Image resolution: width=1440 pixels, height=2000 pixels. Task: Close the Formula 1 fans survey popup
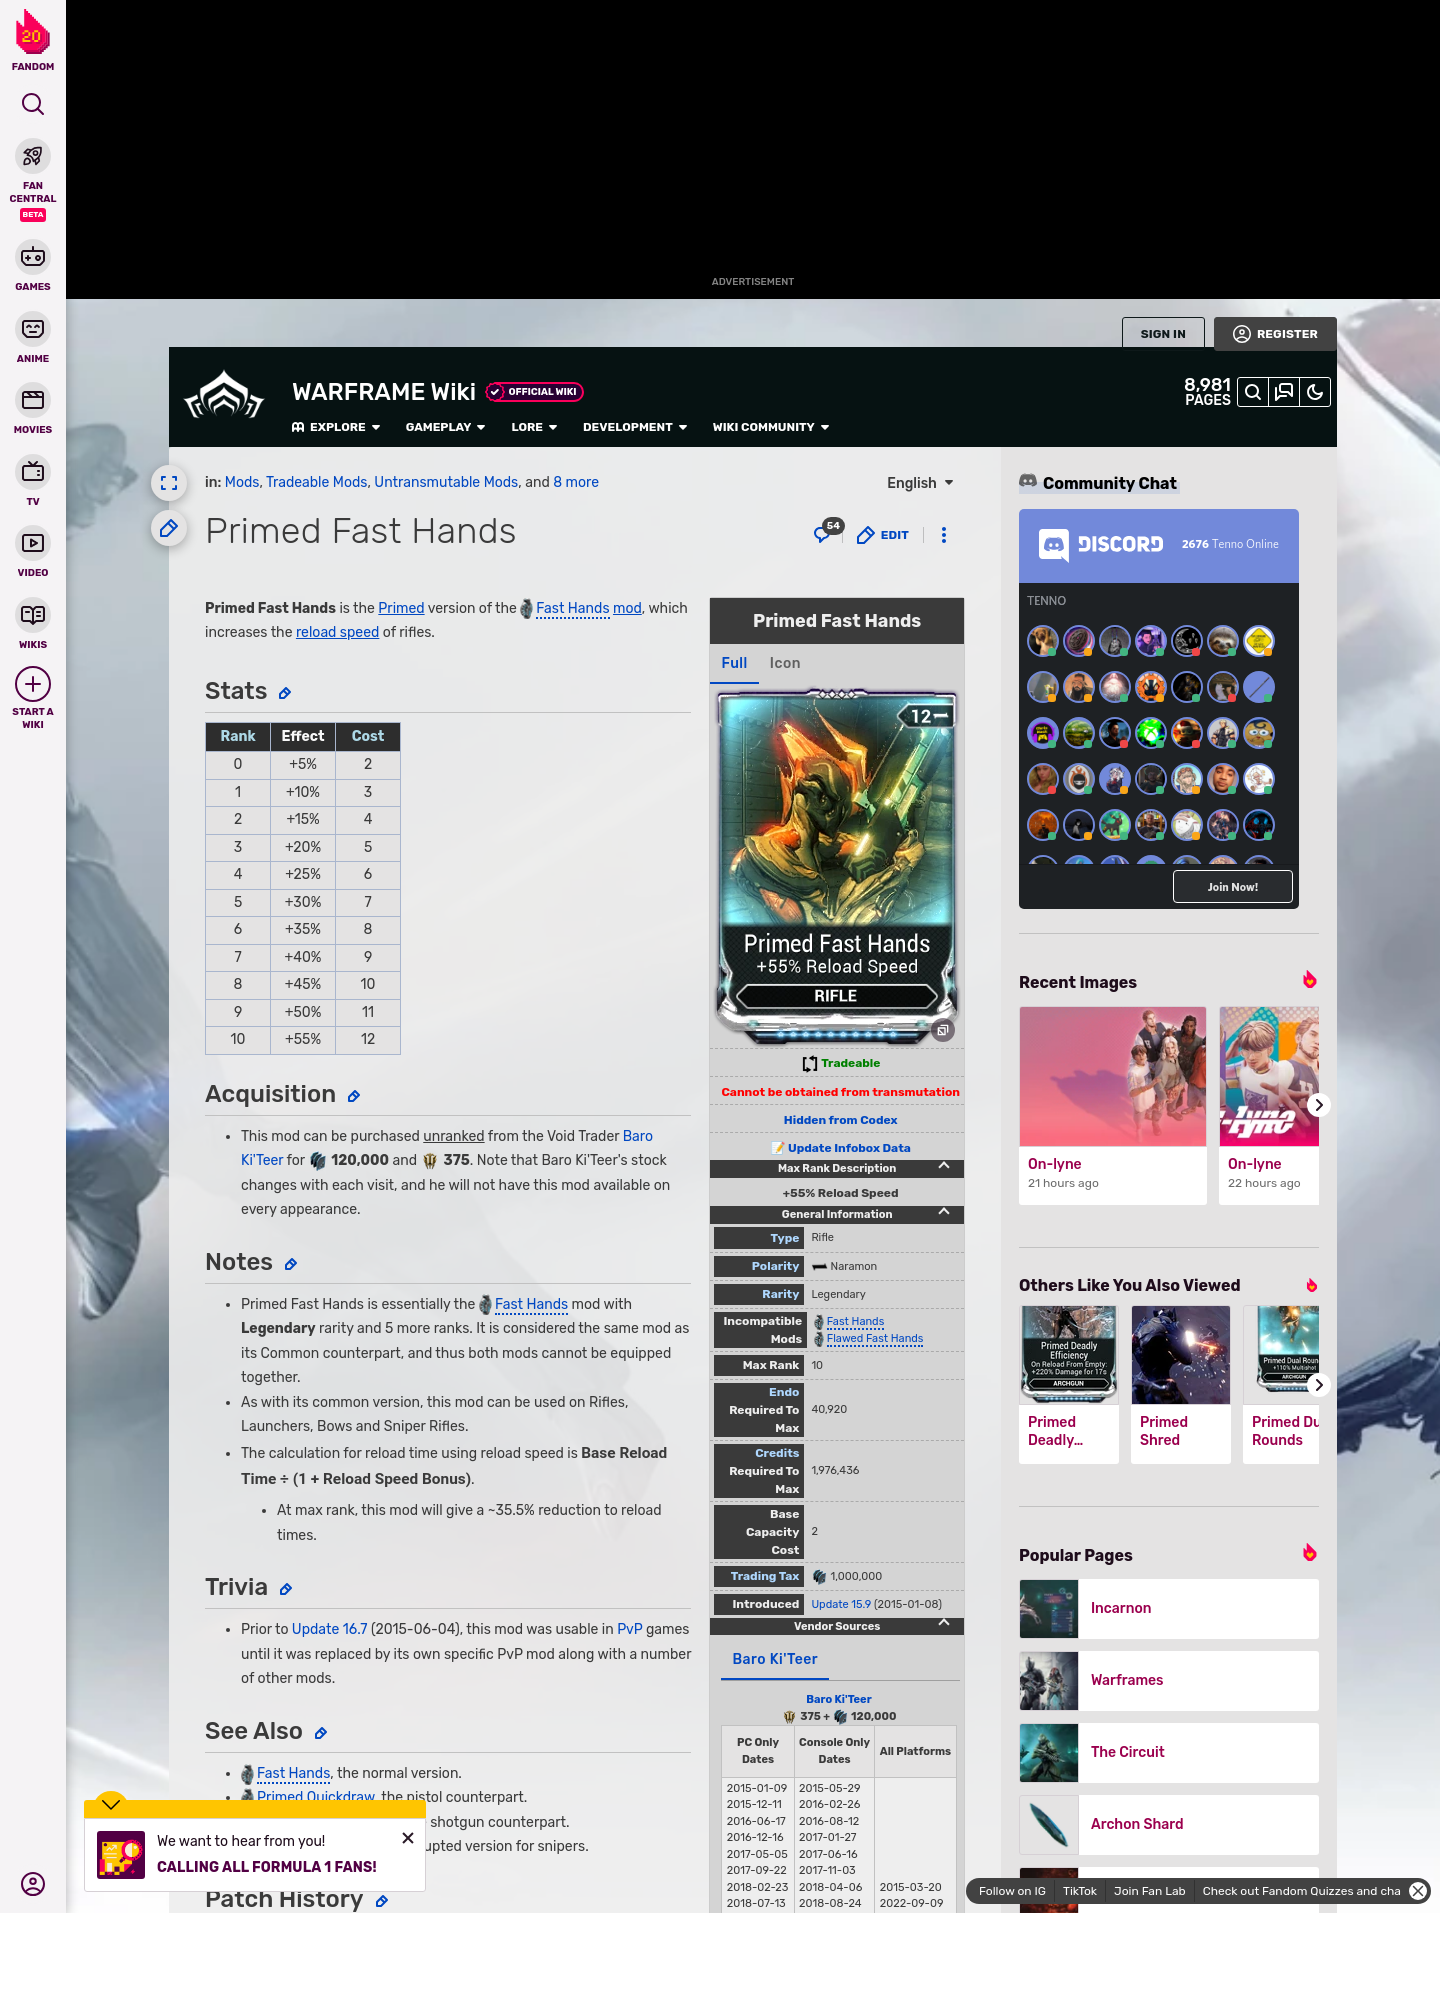click(408, 1838)
